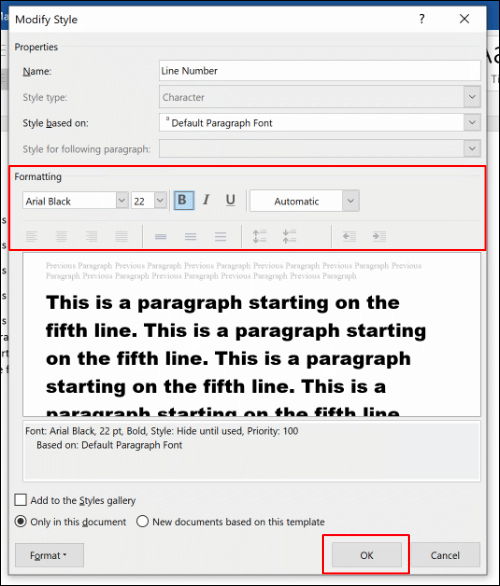Check Add to the Styles gallery
The height and width of the screenshot is (586, 500).
pos(21,500)
